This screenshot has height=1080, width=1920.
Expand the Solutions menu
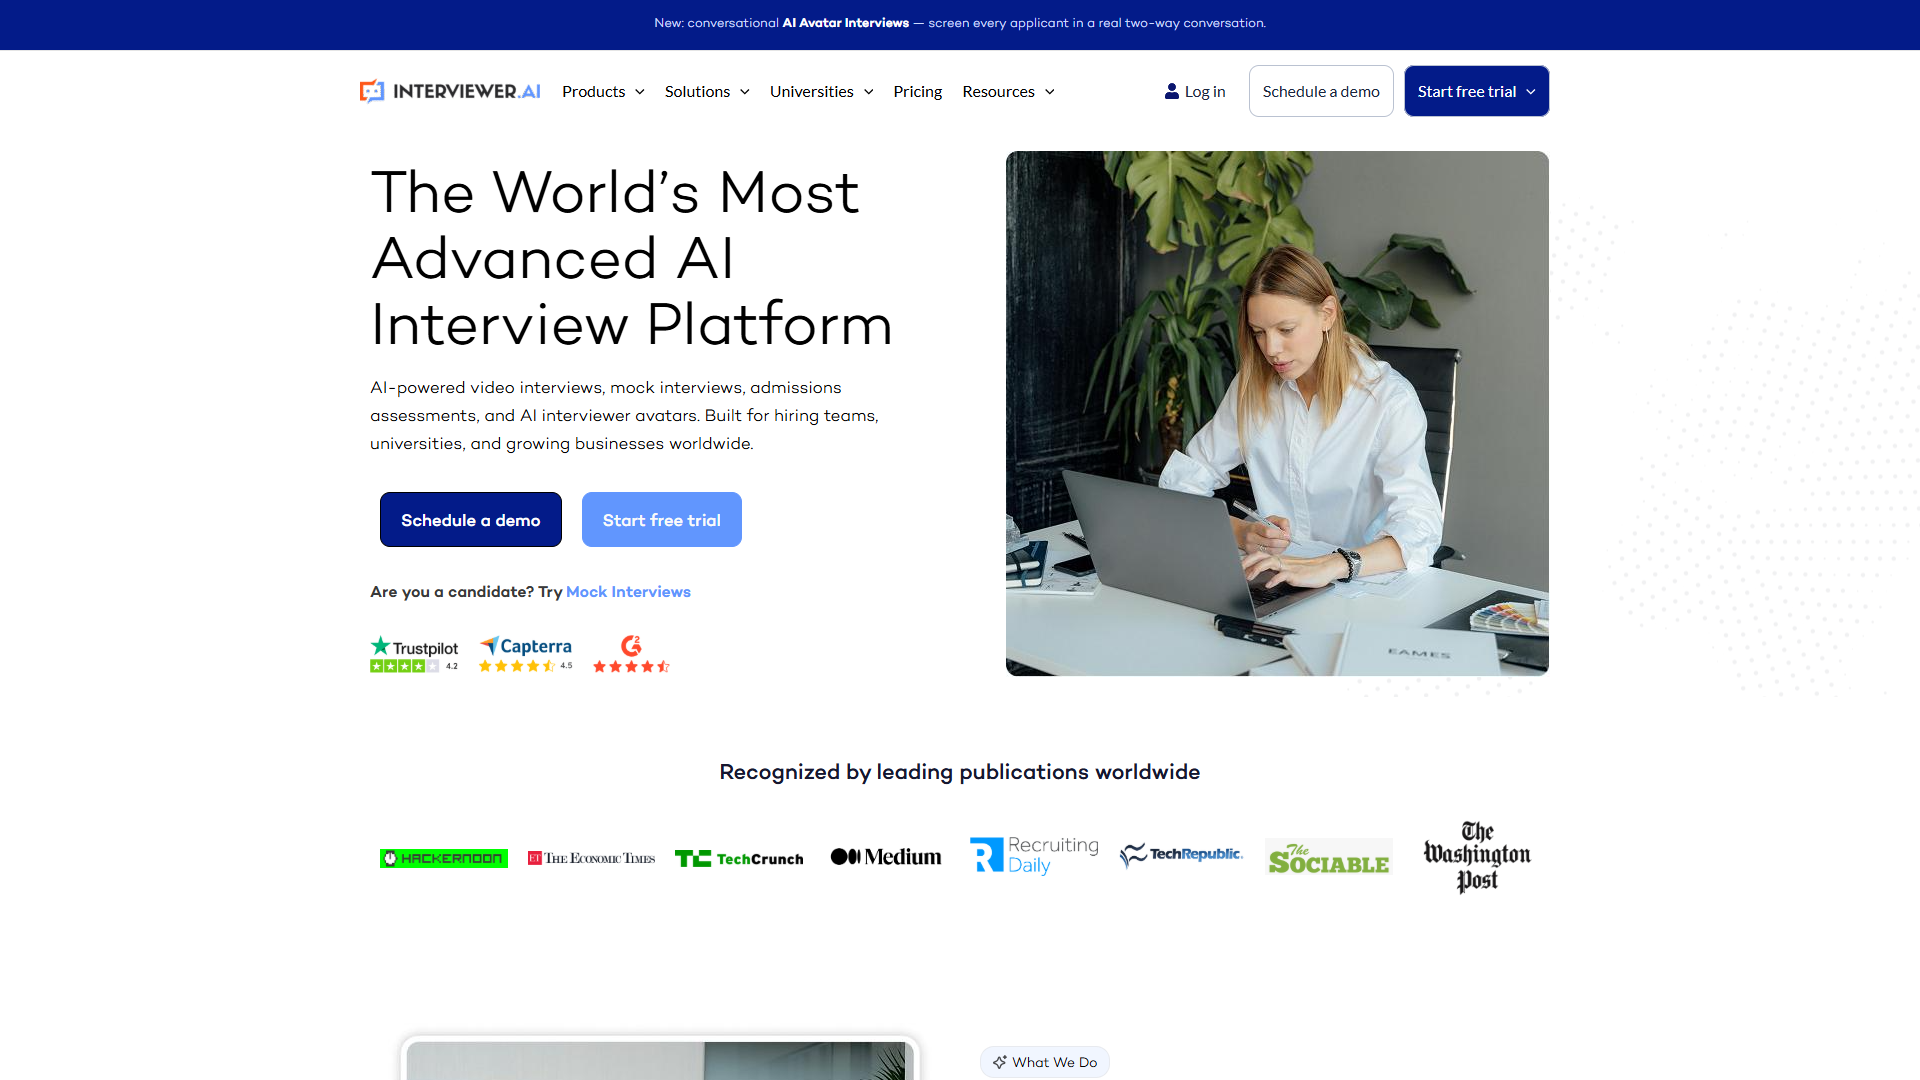click(707, 91)
